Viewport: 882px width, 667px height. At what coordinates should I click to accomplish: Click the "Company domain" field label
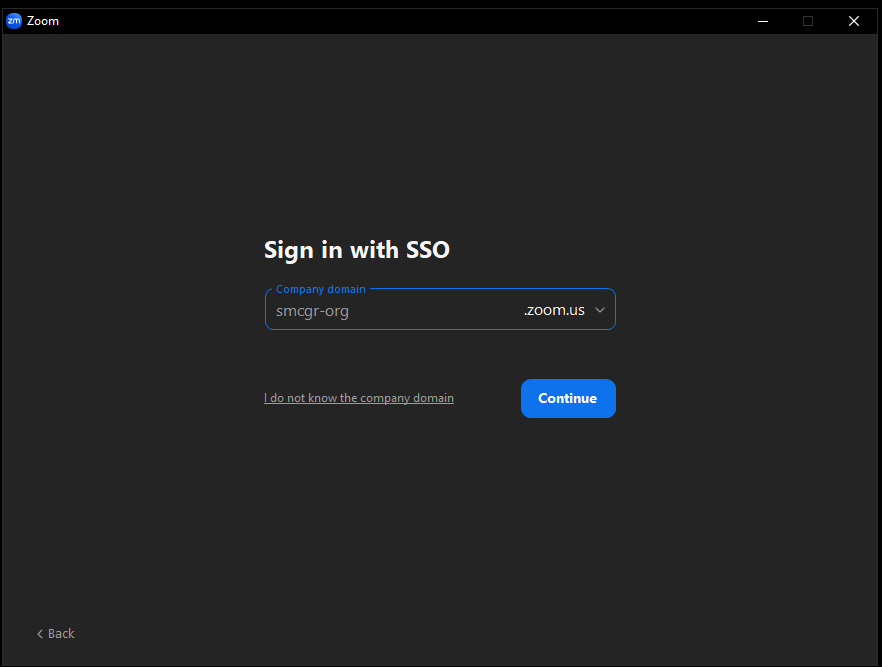click(x=321, y=289)
